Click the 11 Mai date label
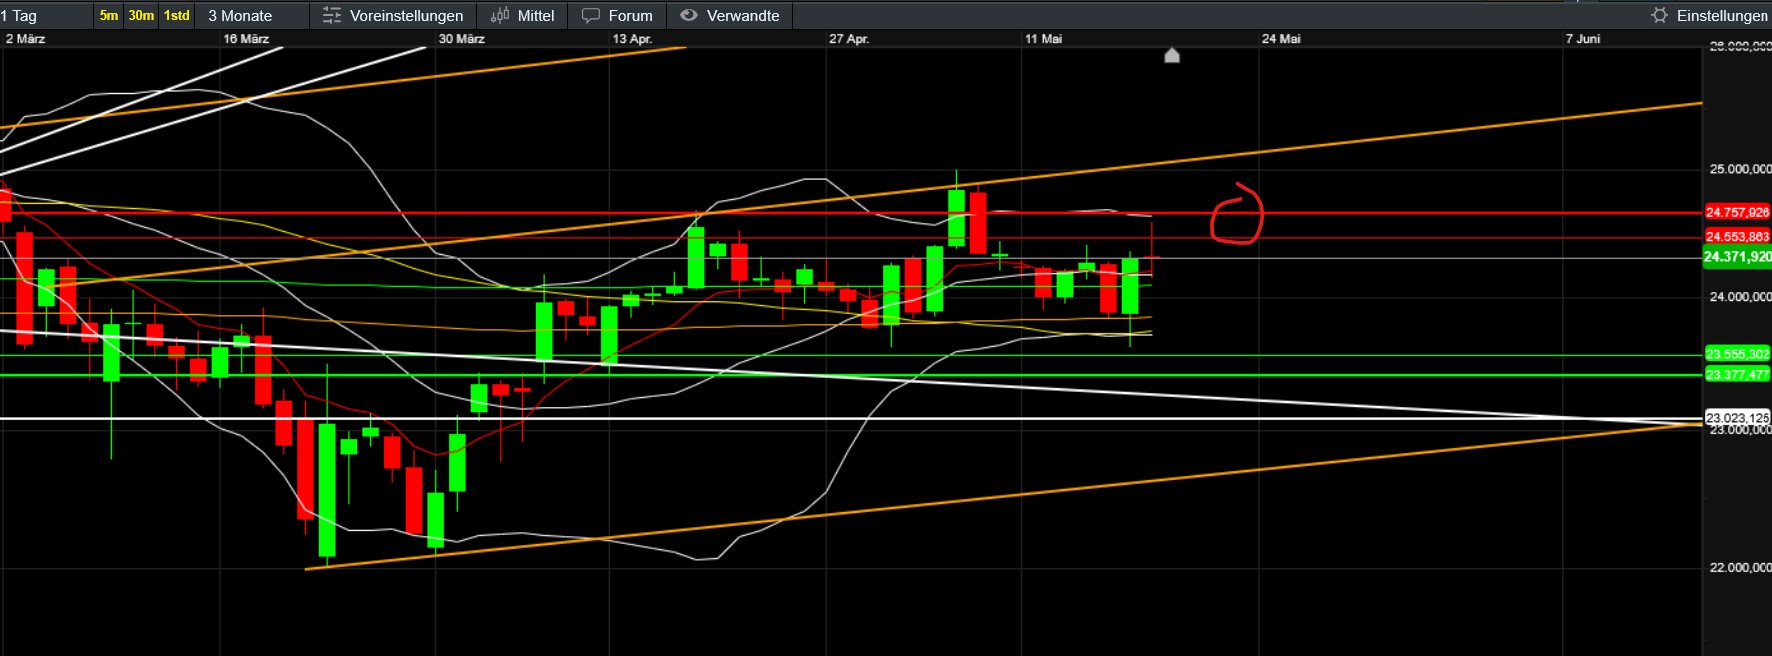The width and height of the screenshot is (1772, 656). point(1043,39)
